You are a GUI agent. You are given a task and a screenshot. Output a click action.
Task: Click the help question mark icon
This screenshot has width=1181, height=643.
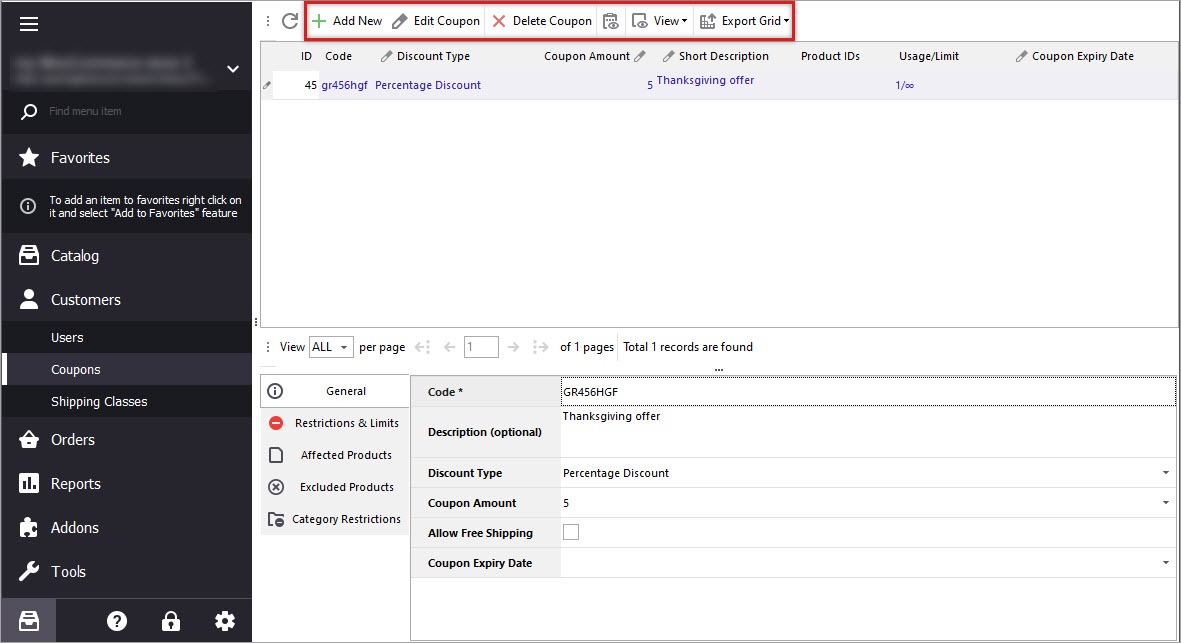(x=117, y=621)
